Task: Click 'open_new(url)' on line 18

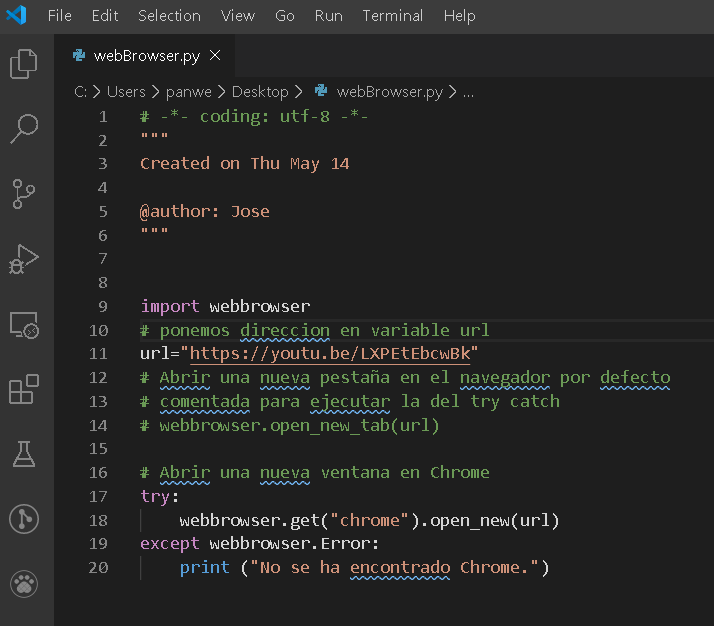Action: 495,520
